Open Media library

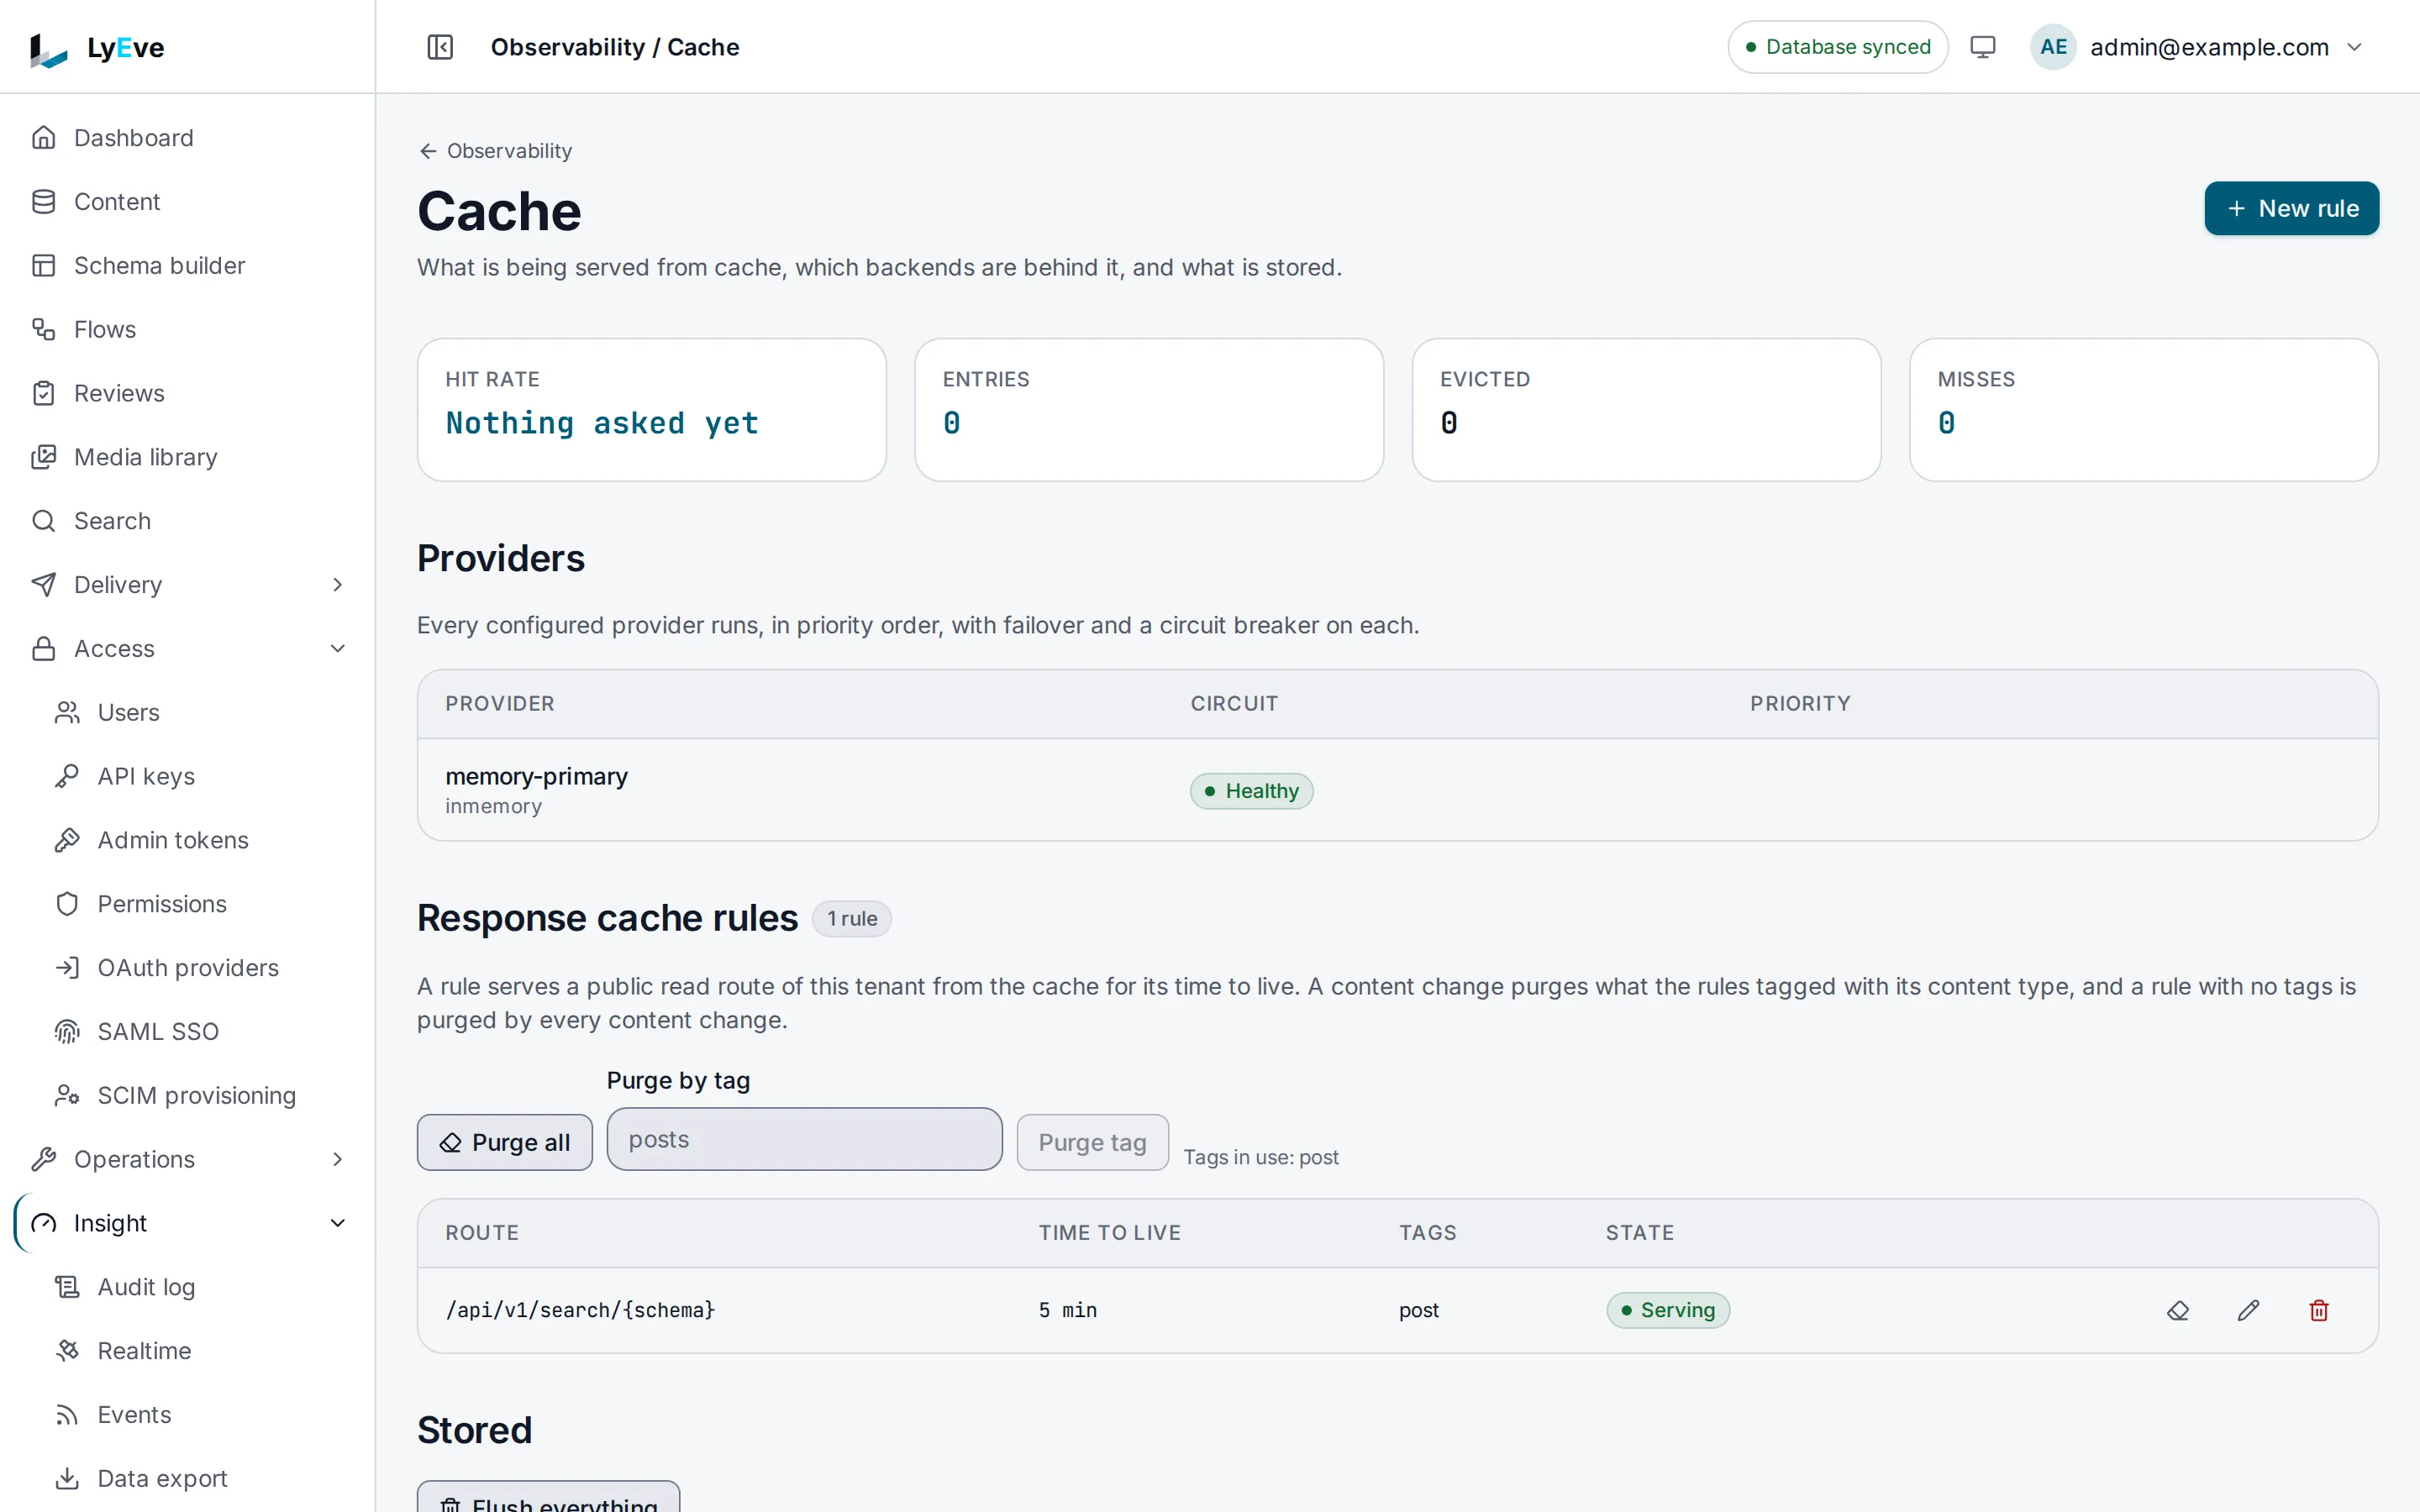click(x=187, y=457)
